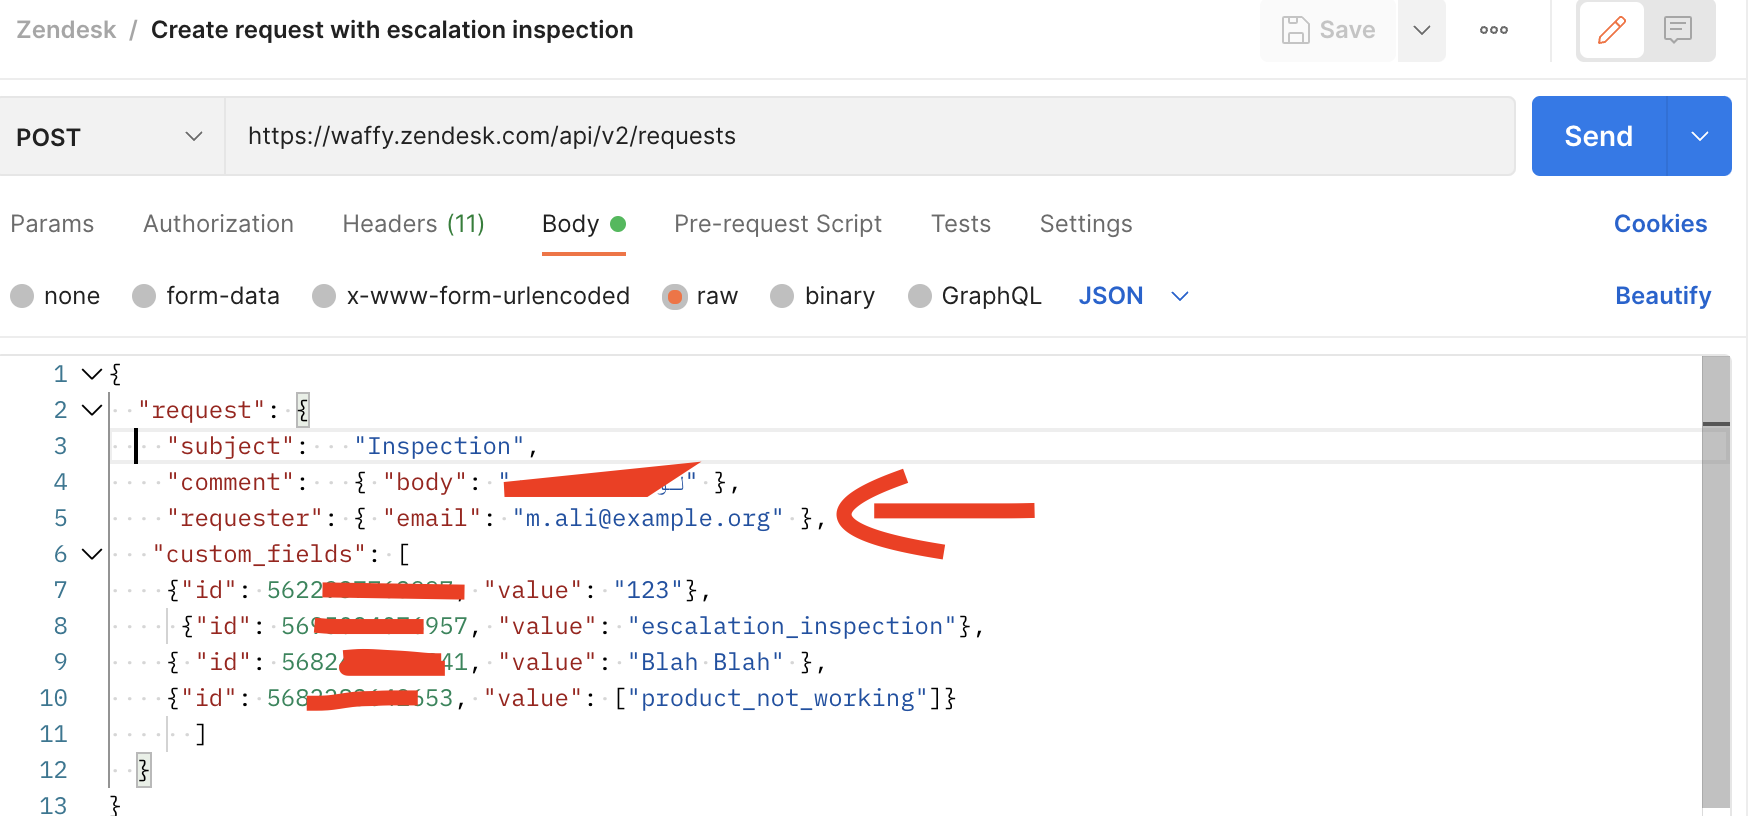Viewport: 1750px width, 816px height.
Task: Open the comments panel icon
Action: pos(1678,31)
